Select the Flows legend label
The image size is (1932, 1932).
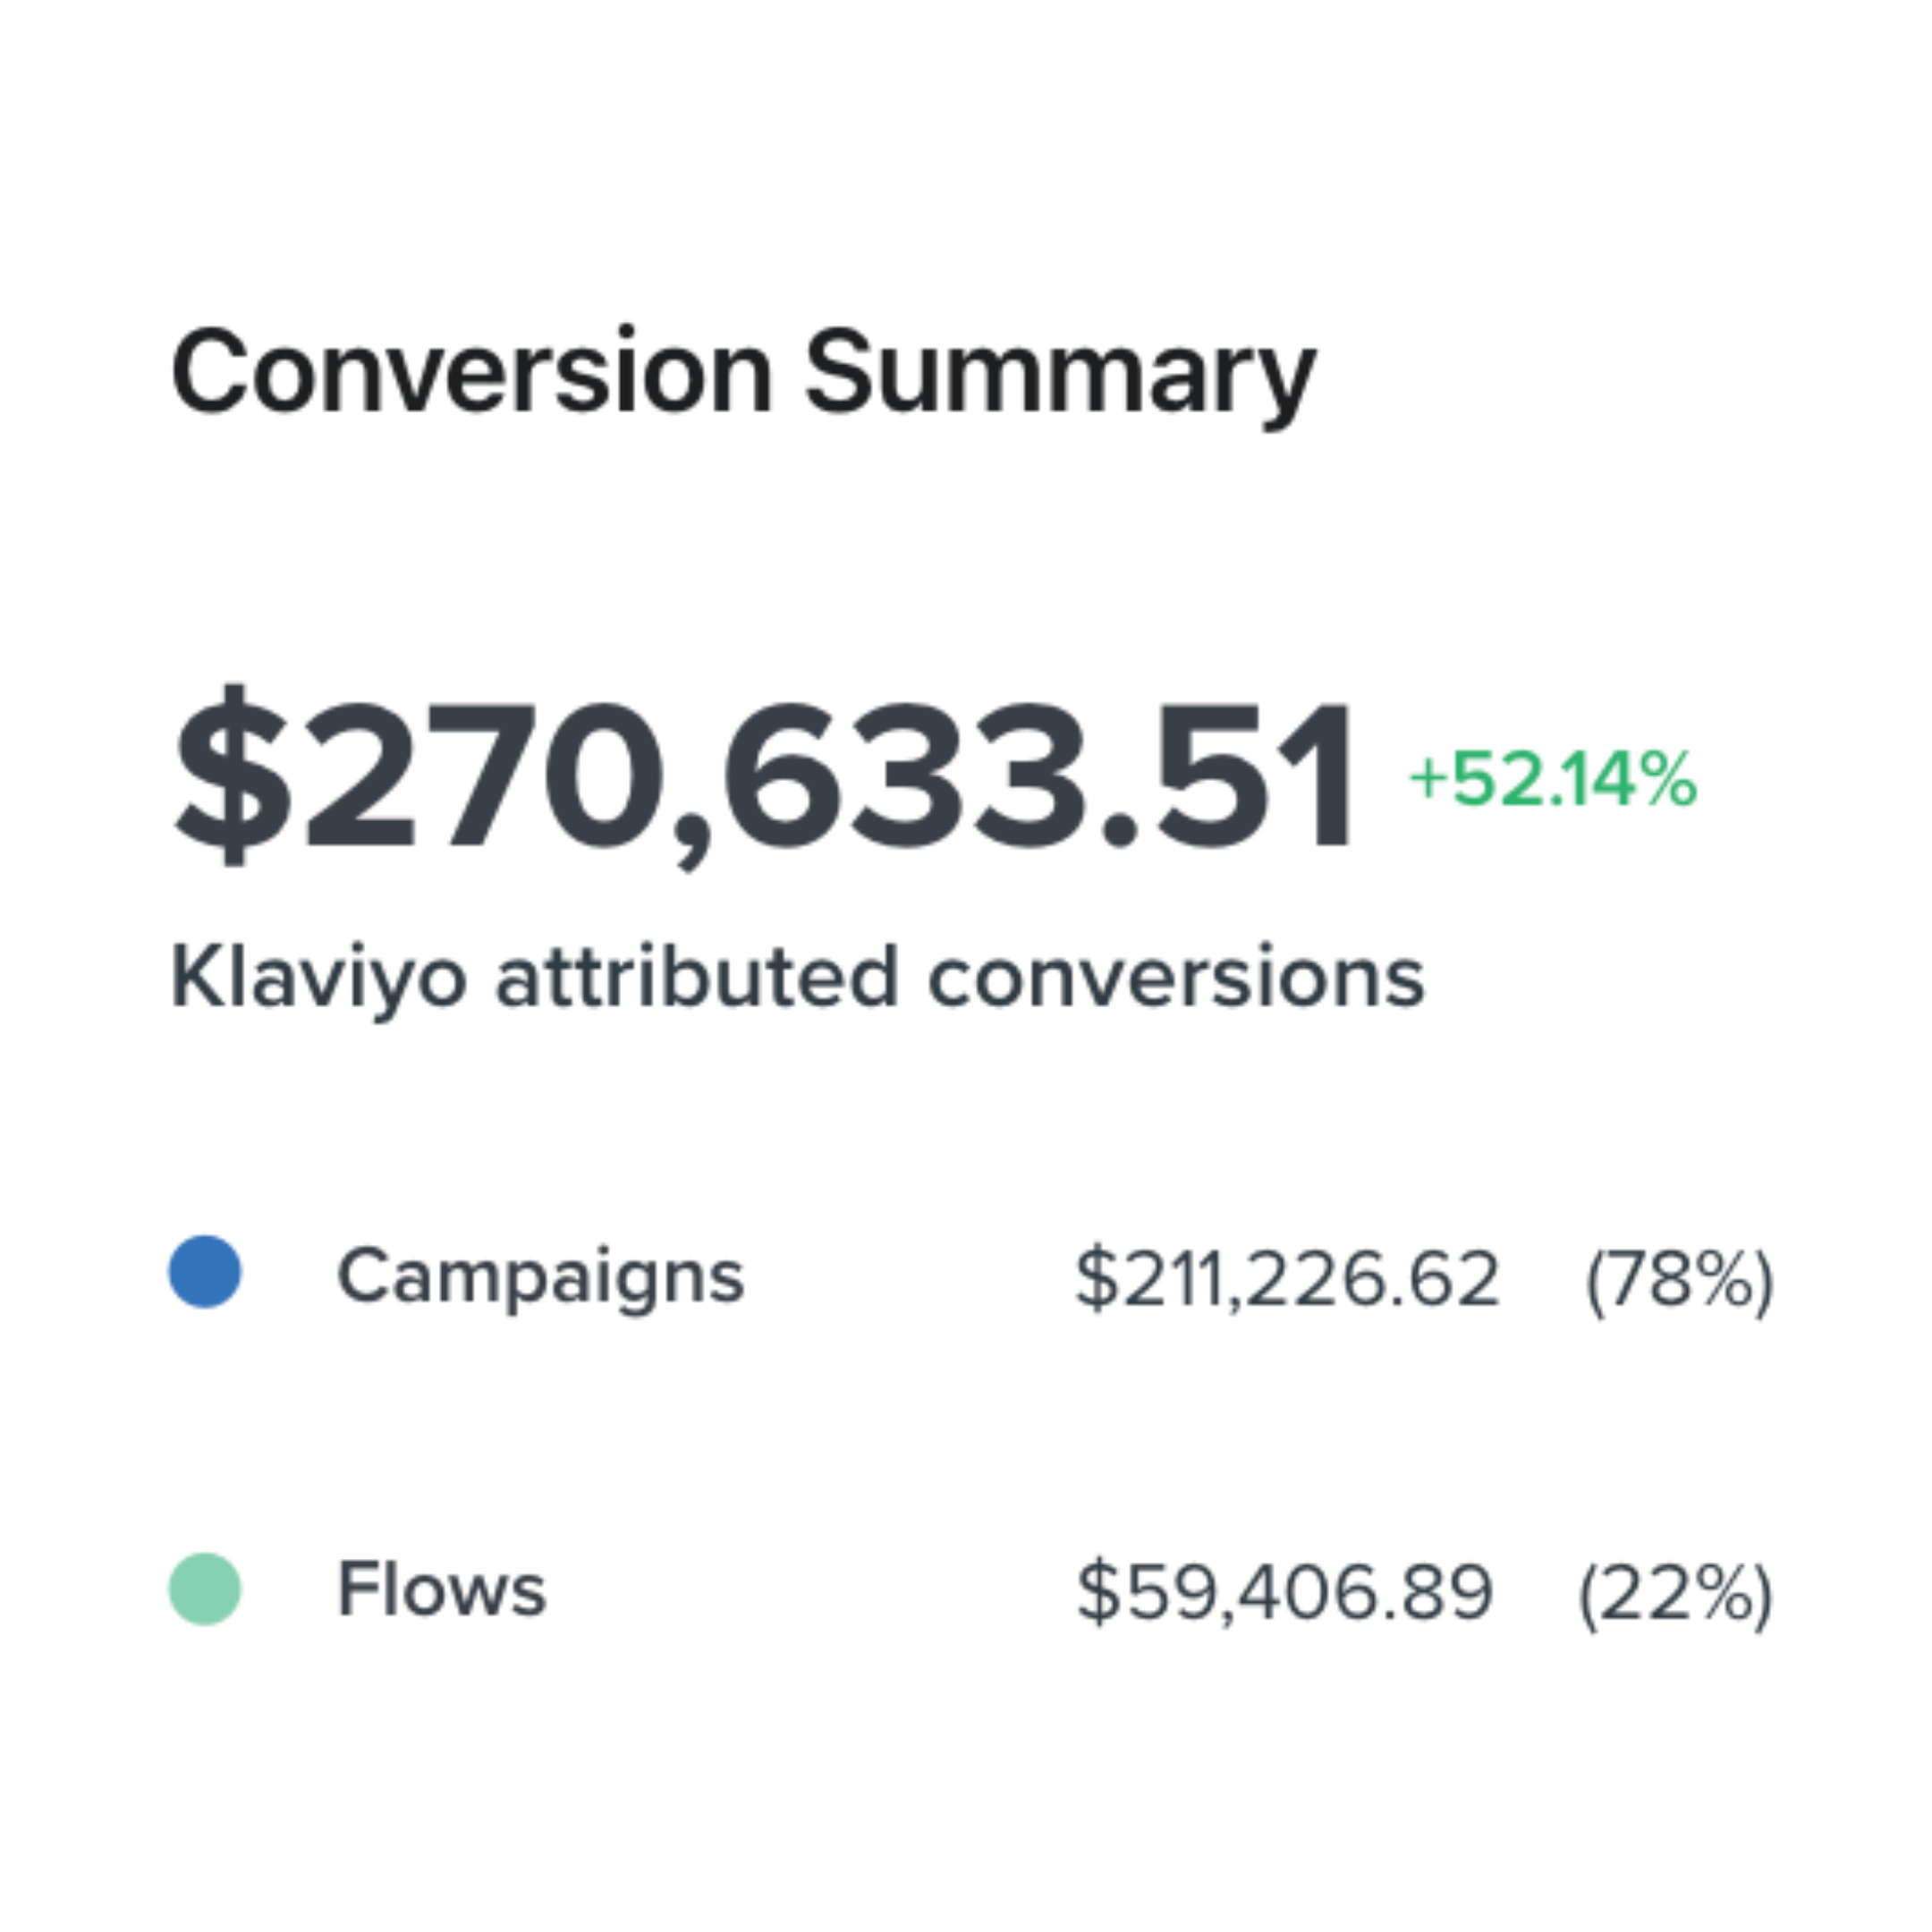[x=441, y=1589]
